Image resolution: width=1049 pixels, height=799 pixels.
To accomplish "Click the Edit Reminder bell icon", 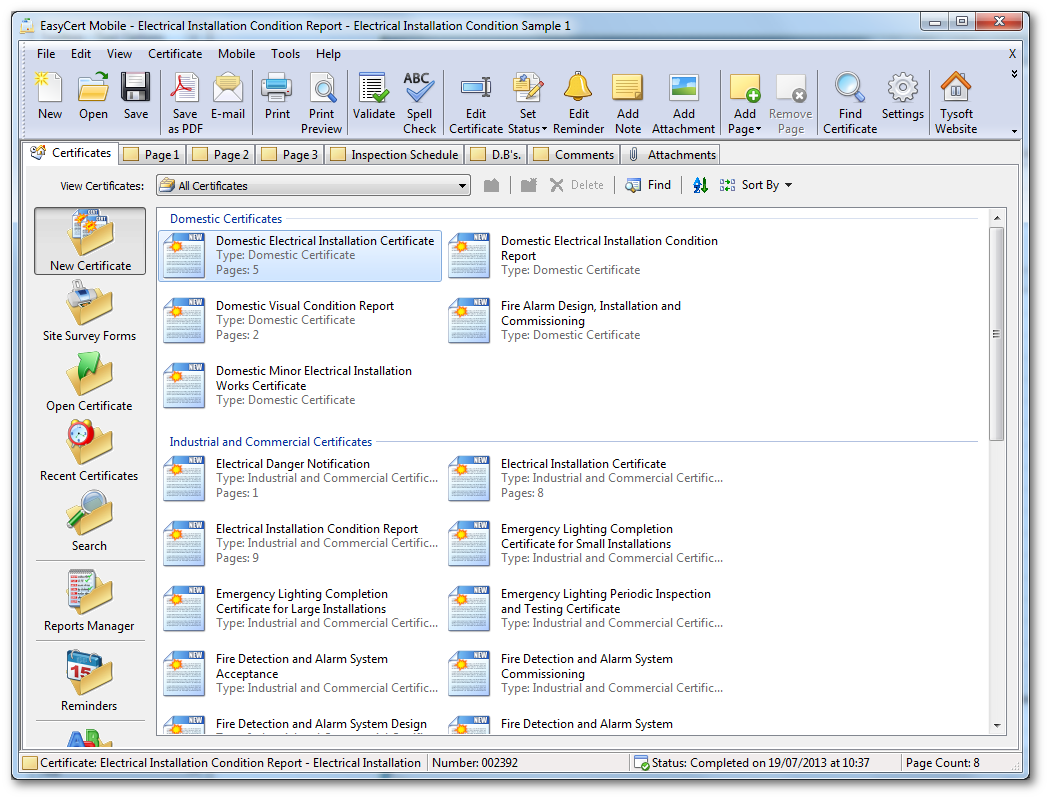I will (x=579, y=103).
